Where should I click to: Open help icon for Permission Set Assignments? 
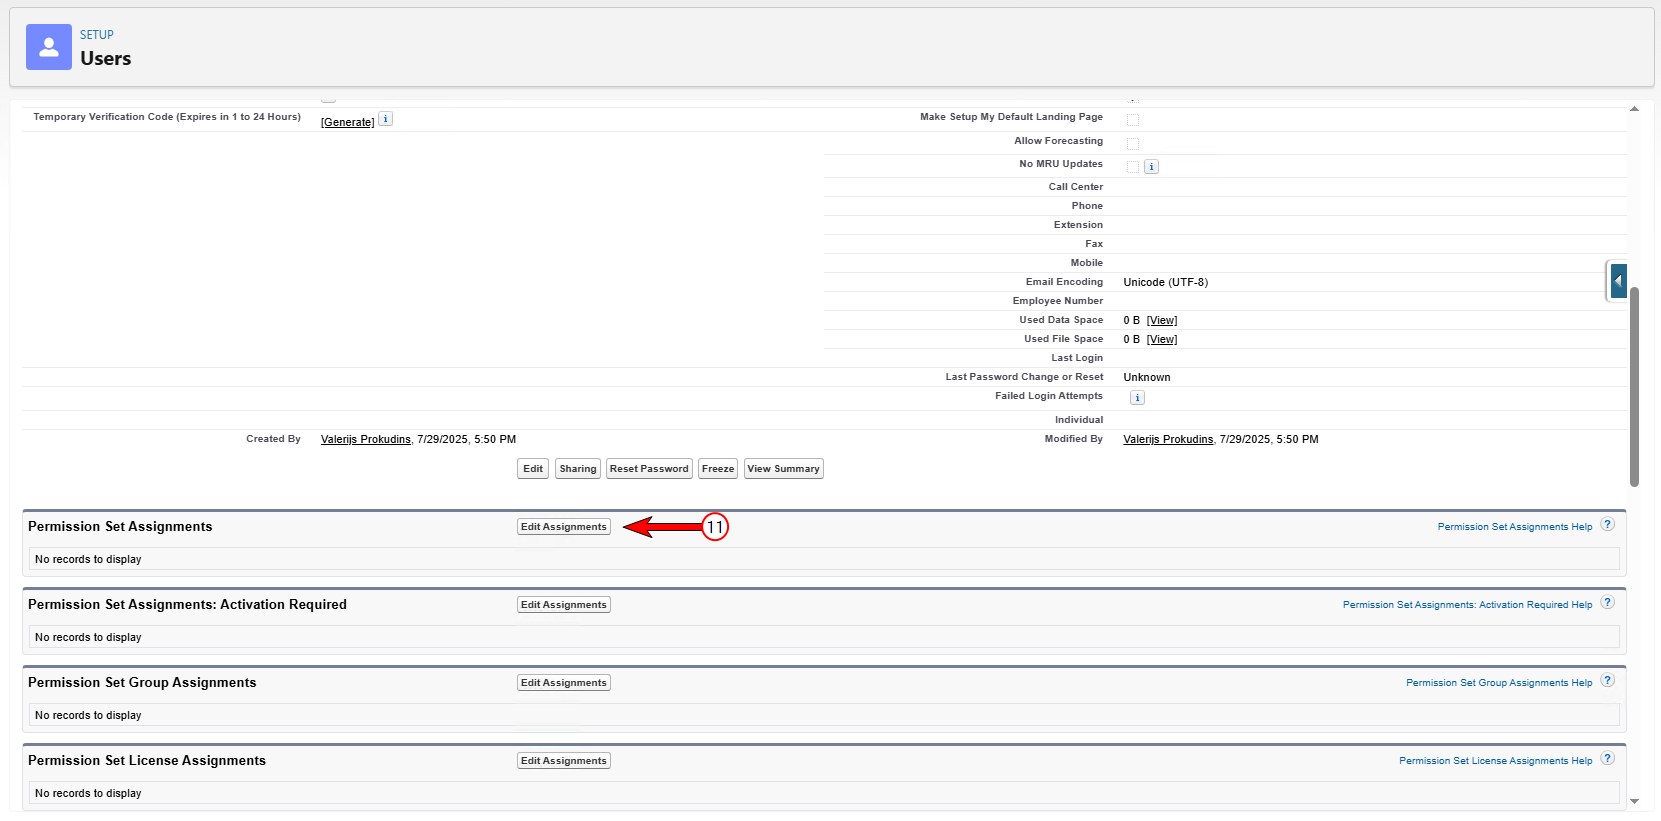1607,525
